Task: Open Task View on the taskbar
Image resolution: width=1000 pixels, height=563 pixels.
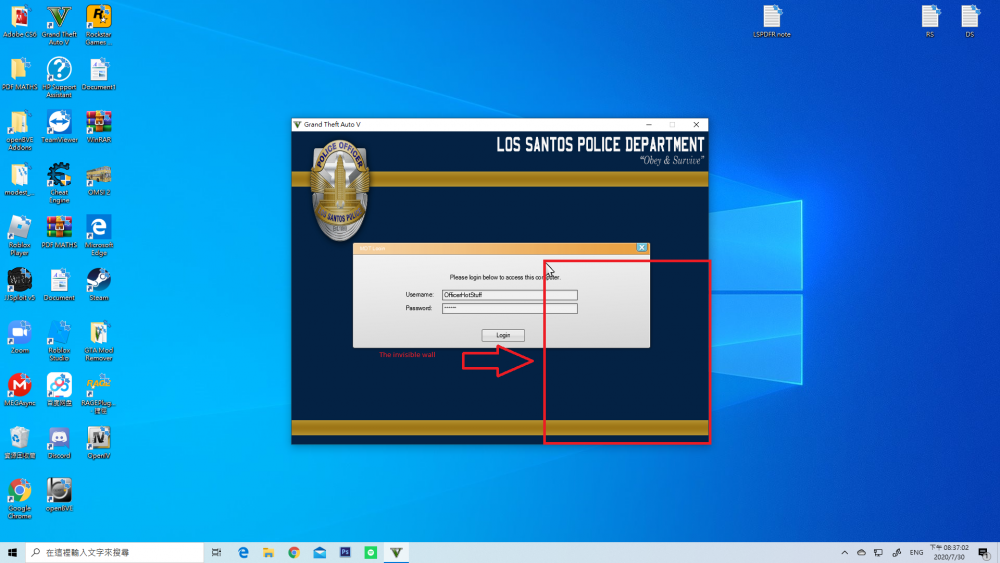Action: [x=217, y=553]
